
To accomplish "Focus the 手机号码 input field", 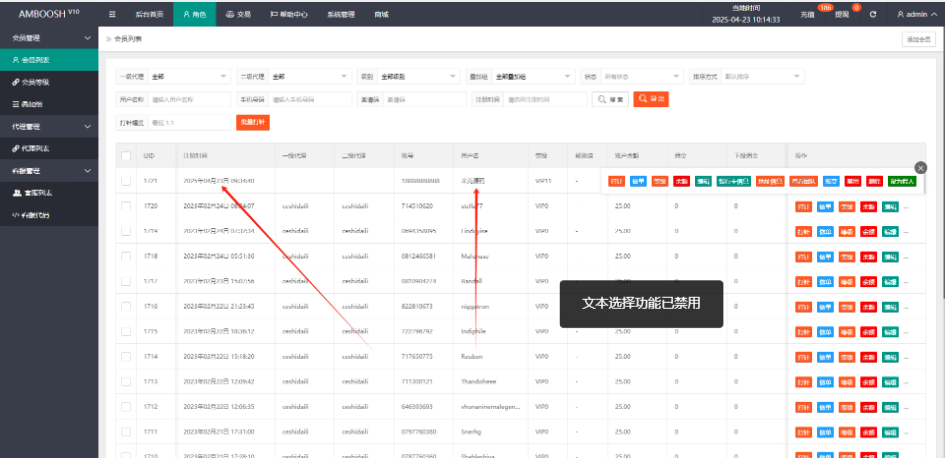I will [310, 99].
